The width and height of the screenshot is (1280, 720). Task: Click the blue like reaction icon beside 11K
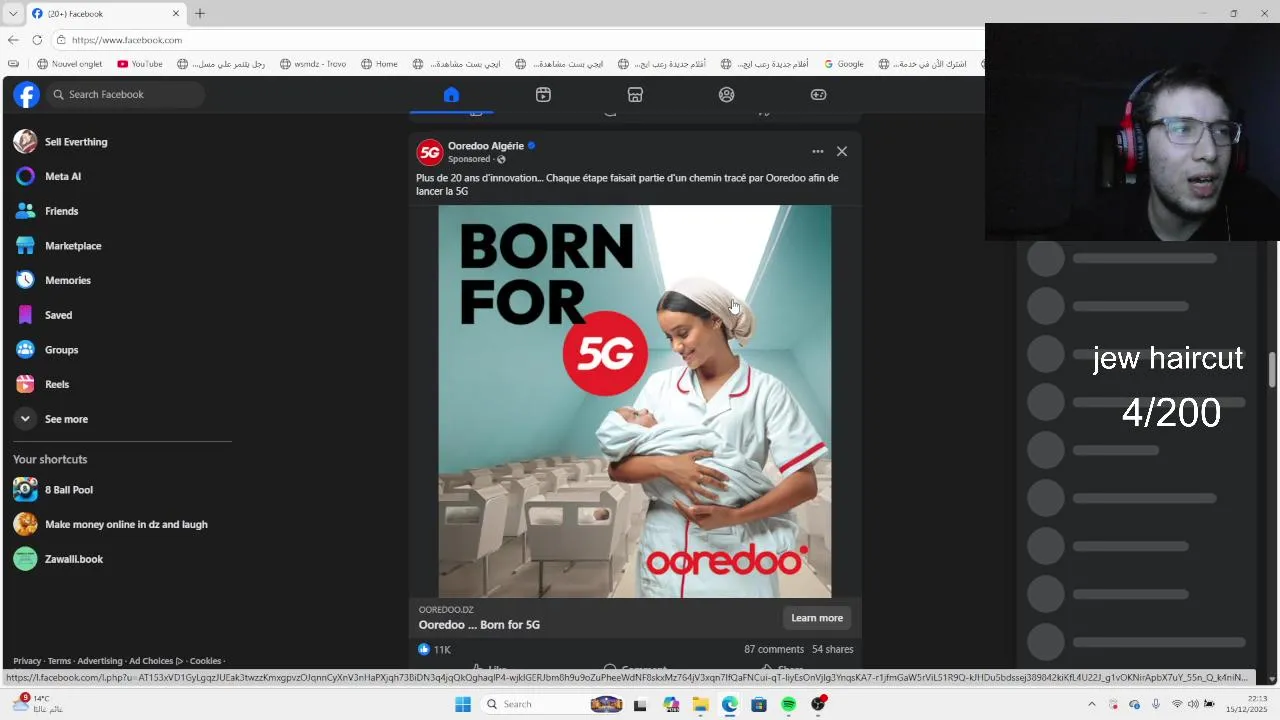tap(424, 649)
